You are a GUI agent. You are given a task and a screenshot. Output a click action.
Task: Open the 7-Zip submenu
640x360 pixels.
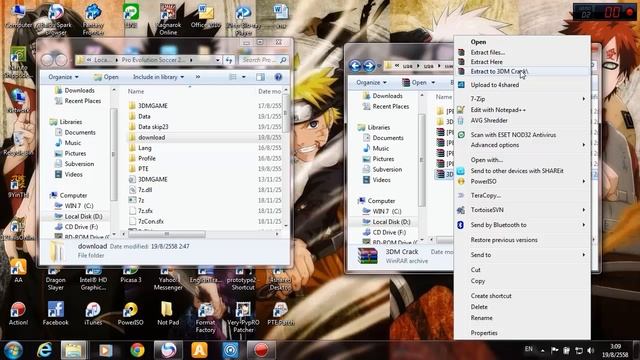coord(522,99)
